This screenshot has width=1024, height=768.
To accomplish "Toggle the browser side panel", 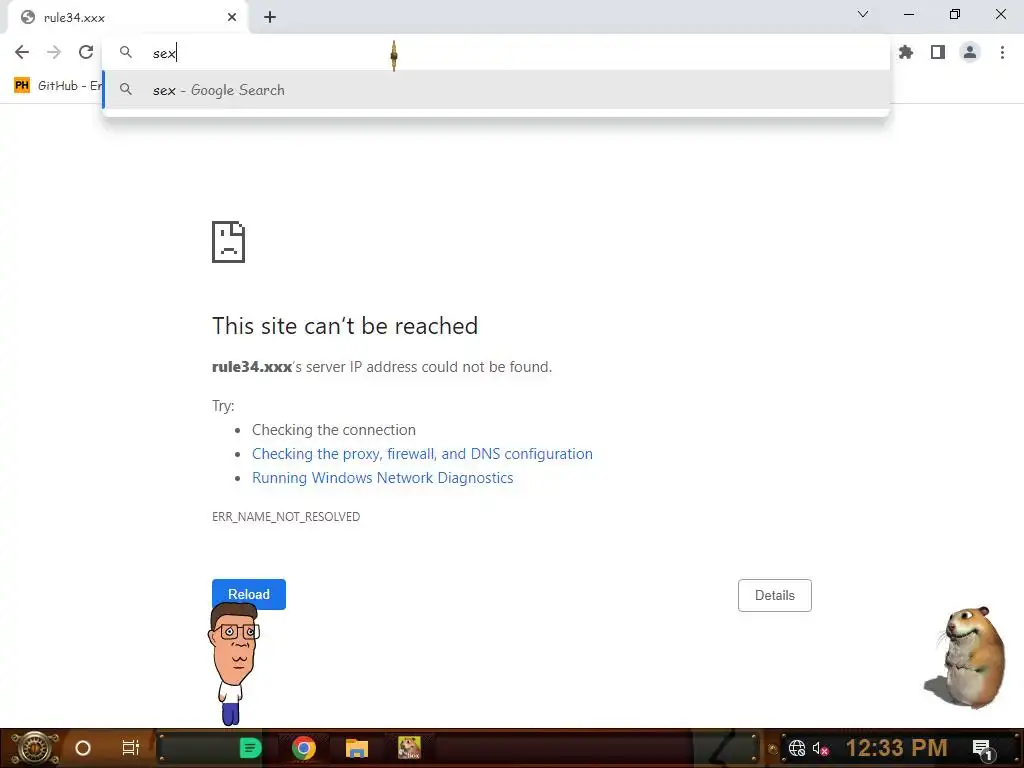I will pyautogui.click(x=938, y=52).
